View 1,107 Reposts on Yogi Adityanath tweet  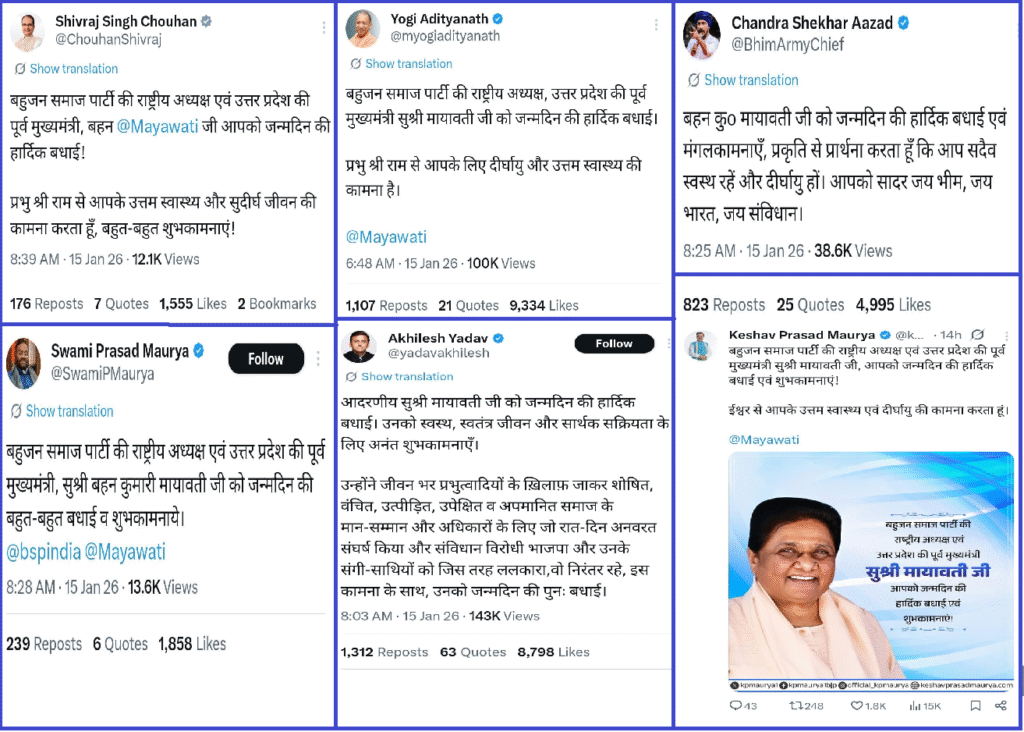click(386, 305)
